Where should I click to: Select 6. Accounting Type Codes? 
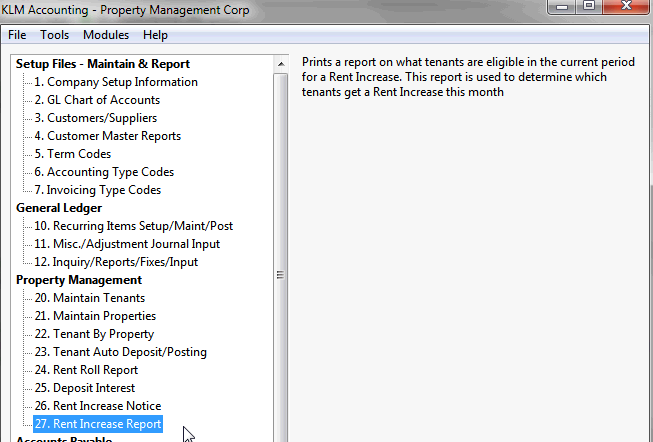104,172
